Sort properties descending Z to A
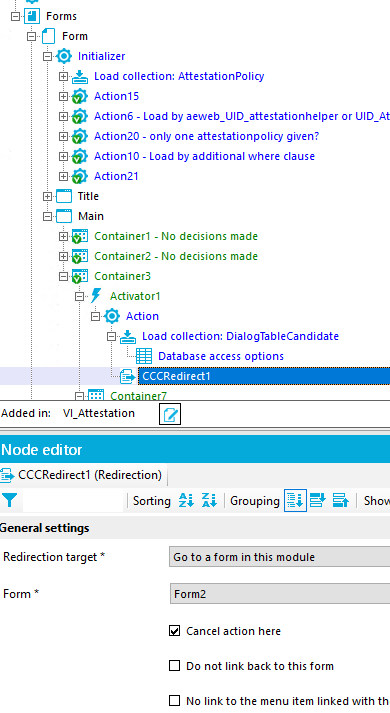 click(x=209, y=501)
